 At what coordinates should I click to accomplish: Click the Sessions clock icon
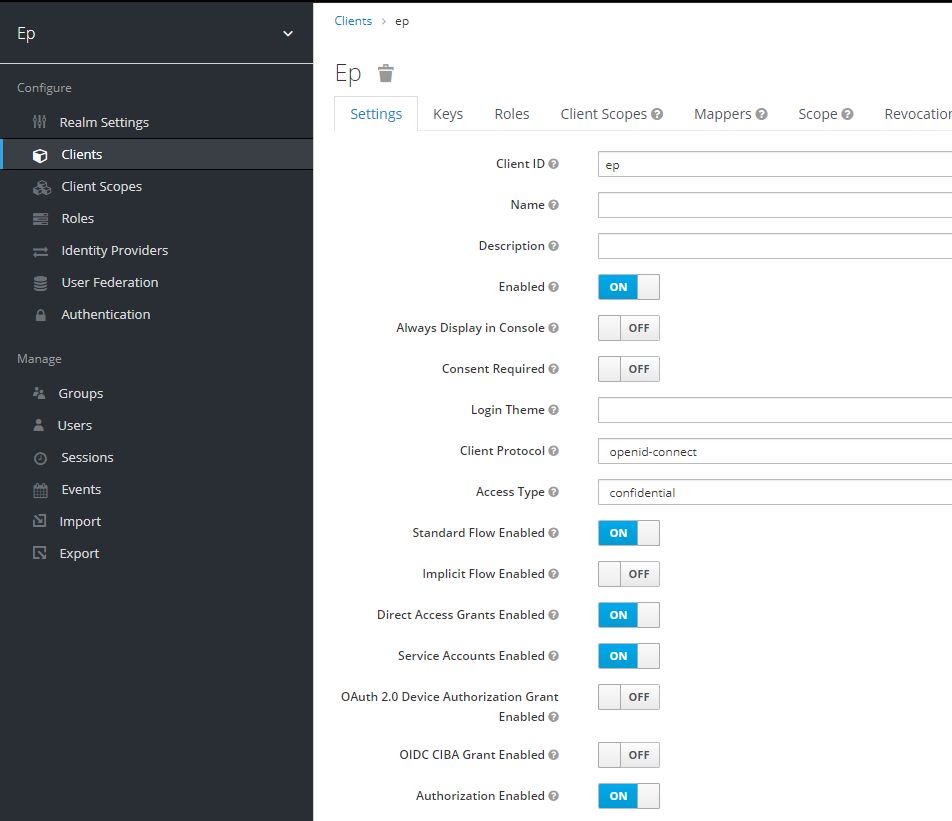click(40, 458)
